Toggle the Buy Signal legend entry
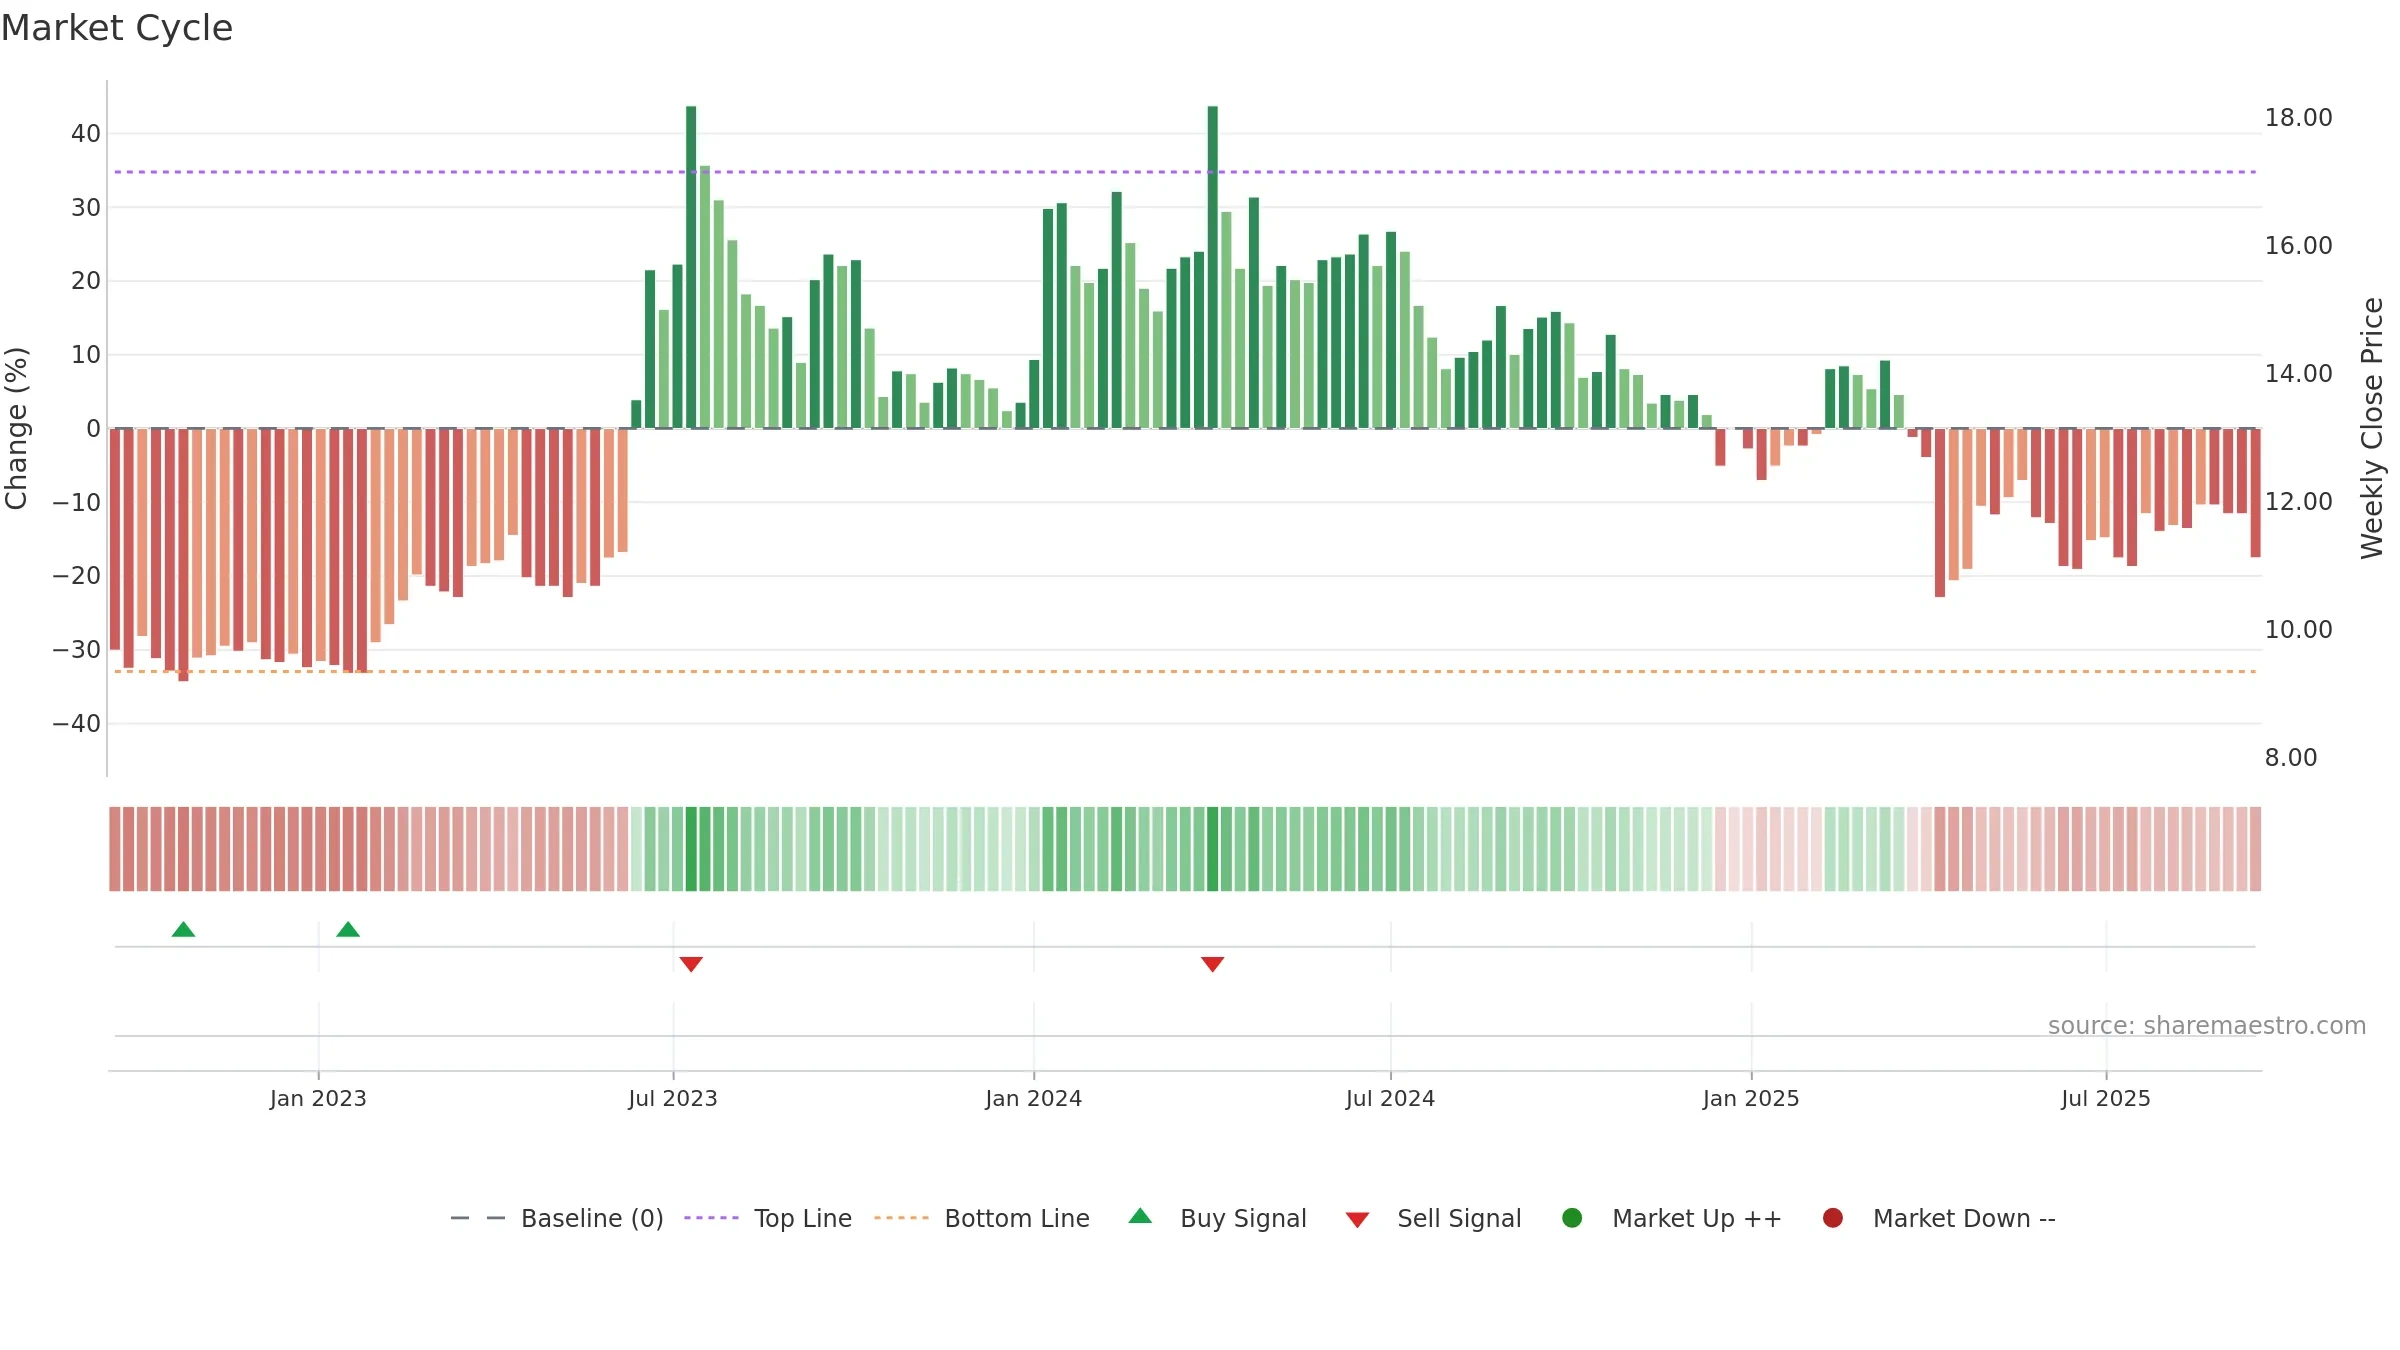 tap(1217, 1218)
